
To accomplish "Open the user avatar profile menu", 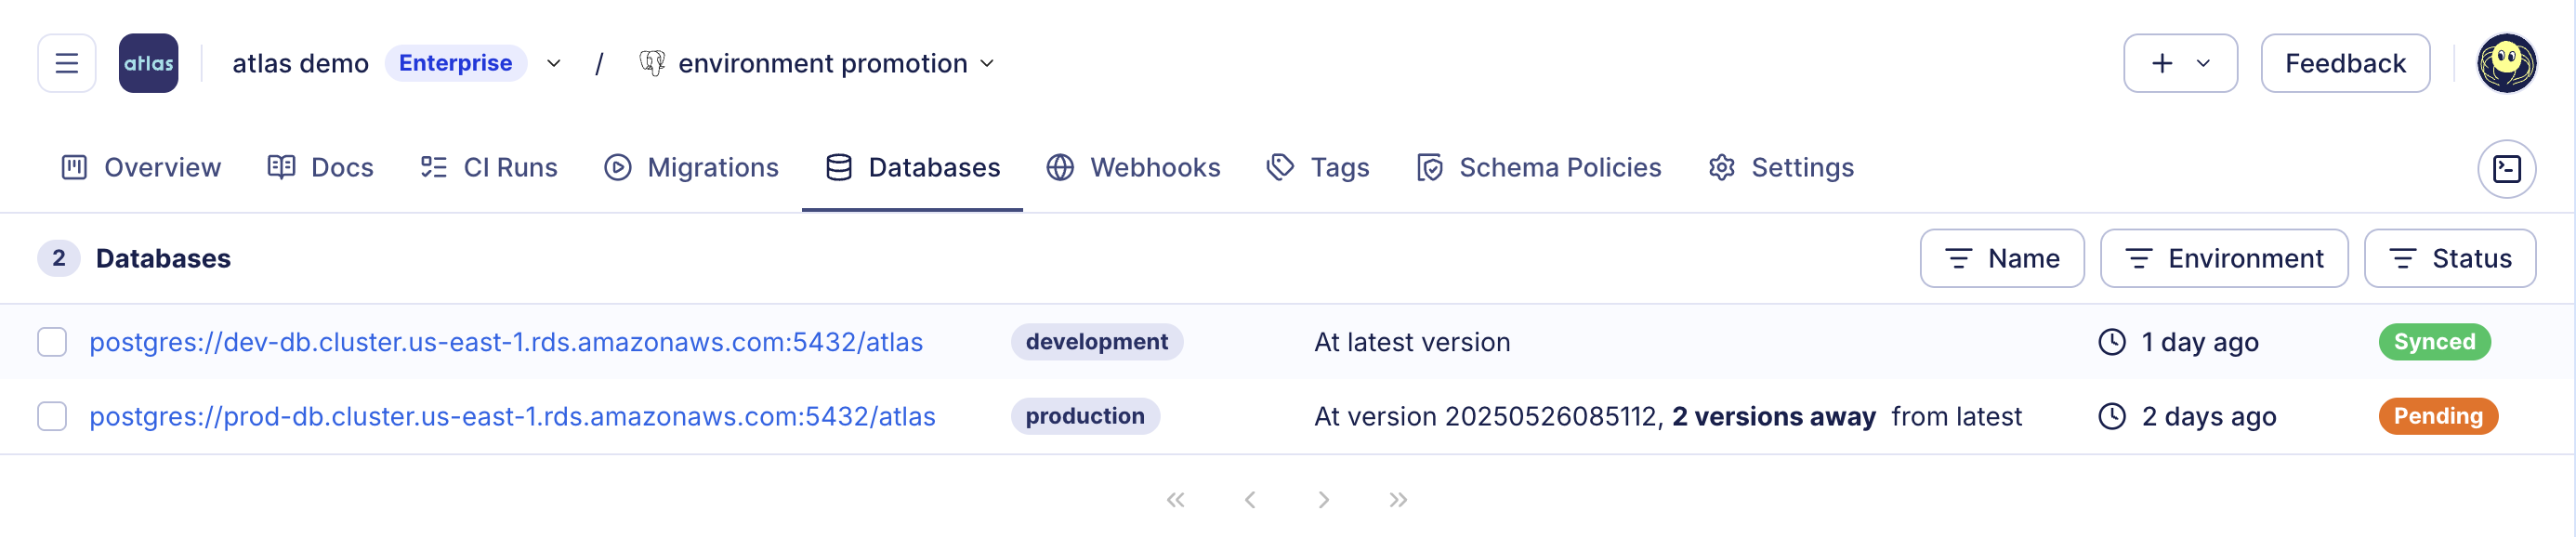I will [2505, 63].
